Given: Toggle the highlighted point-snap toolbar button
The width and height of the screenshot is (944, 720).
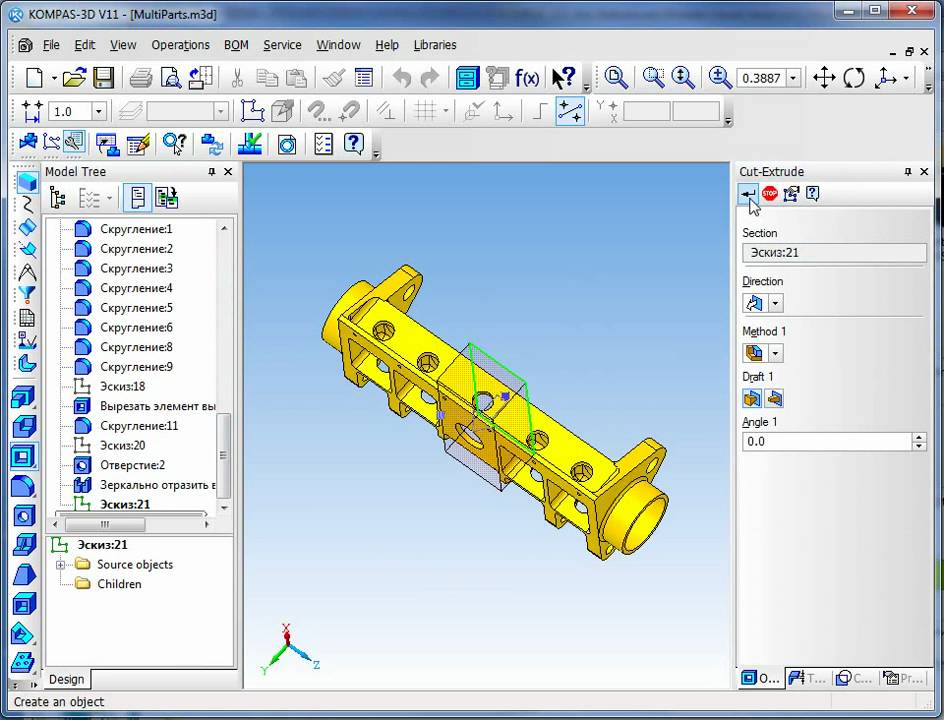Looking at the screenshot, I should [x=570, y=111].
